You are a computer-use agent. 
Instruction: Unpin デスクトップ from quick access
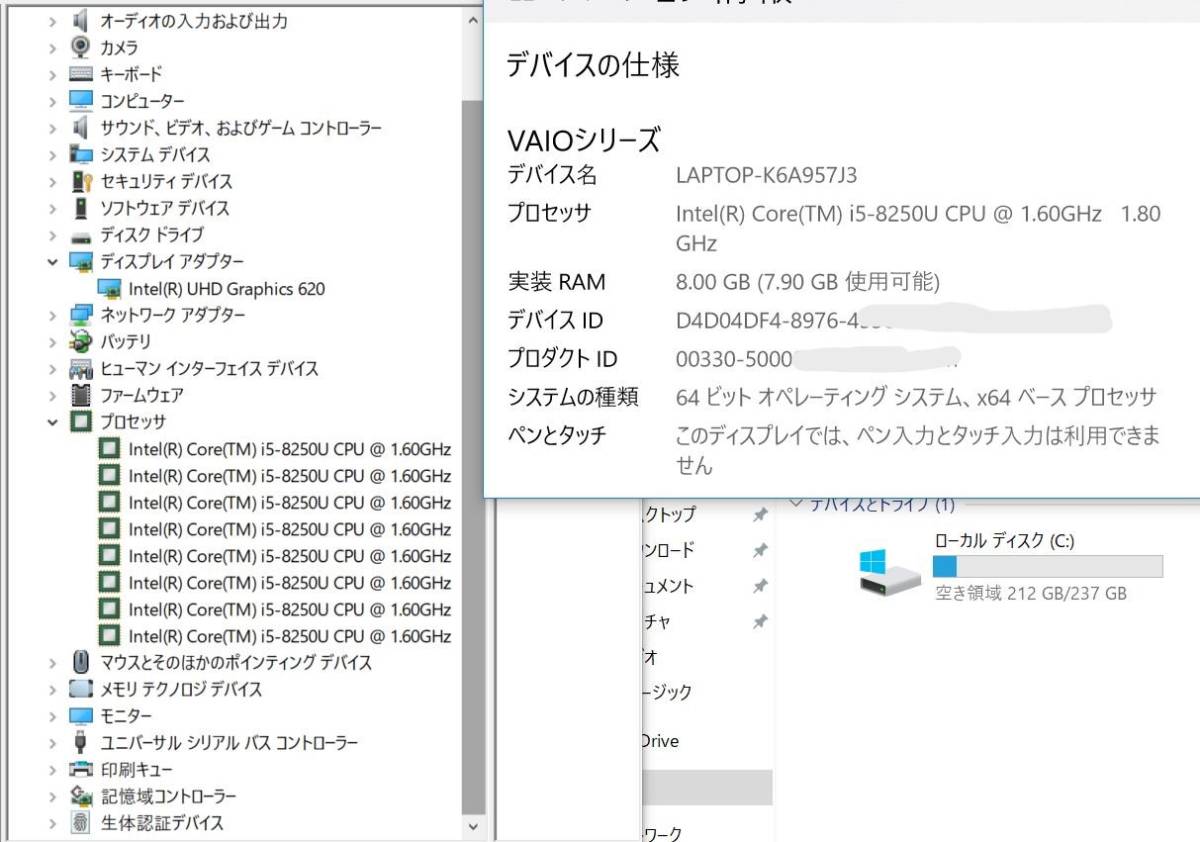760,515
